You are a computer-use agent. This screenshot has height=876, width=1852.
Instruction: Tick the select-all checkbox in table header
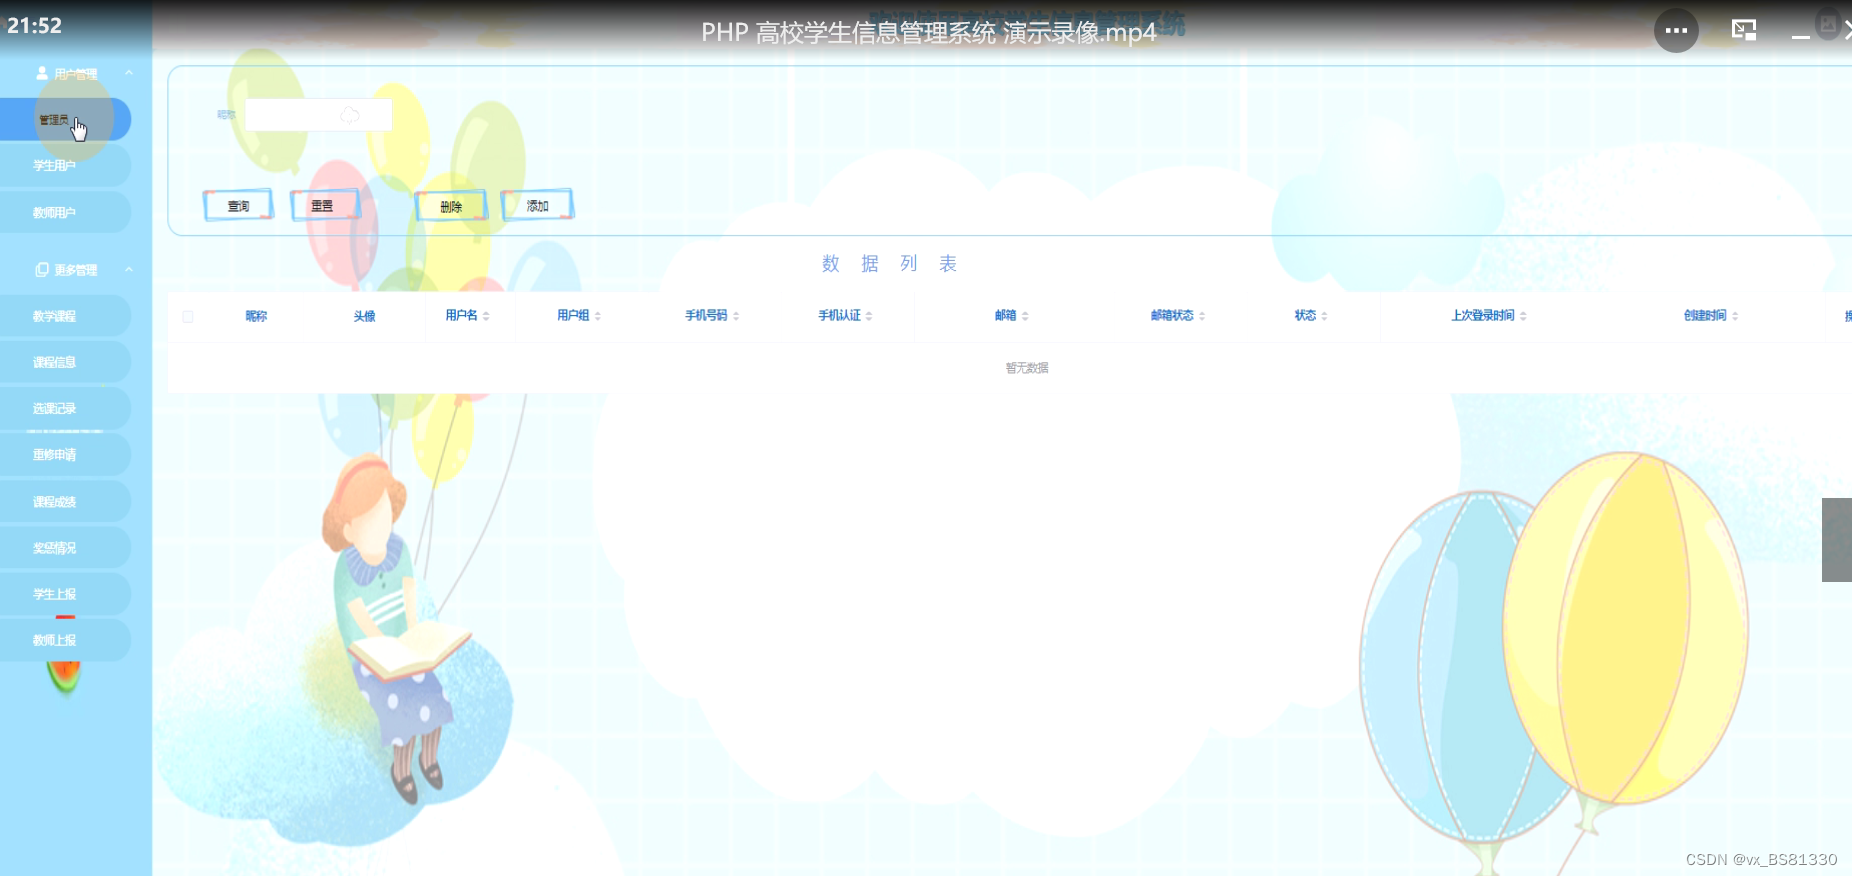tap(188, 317)
